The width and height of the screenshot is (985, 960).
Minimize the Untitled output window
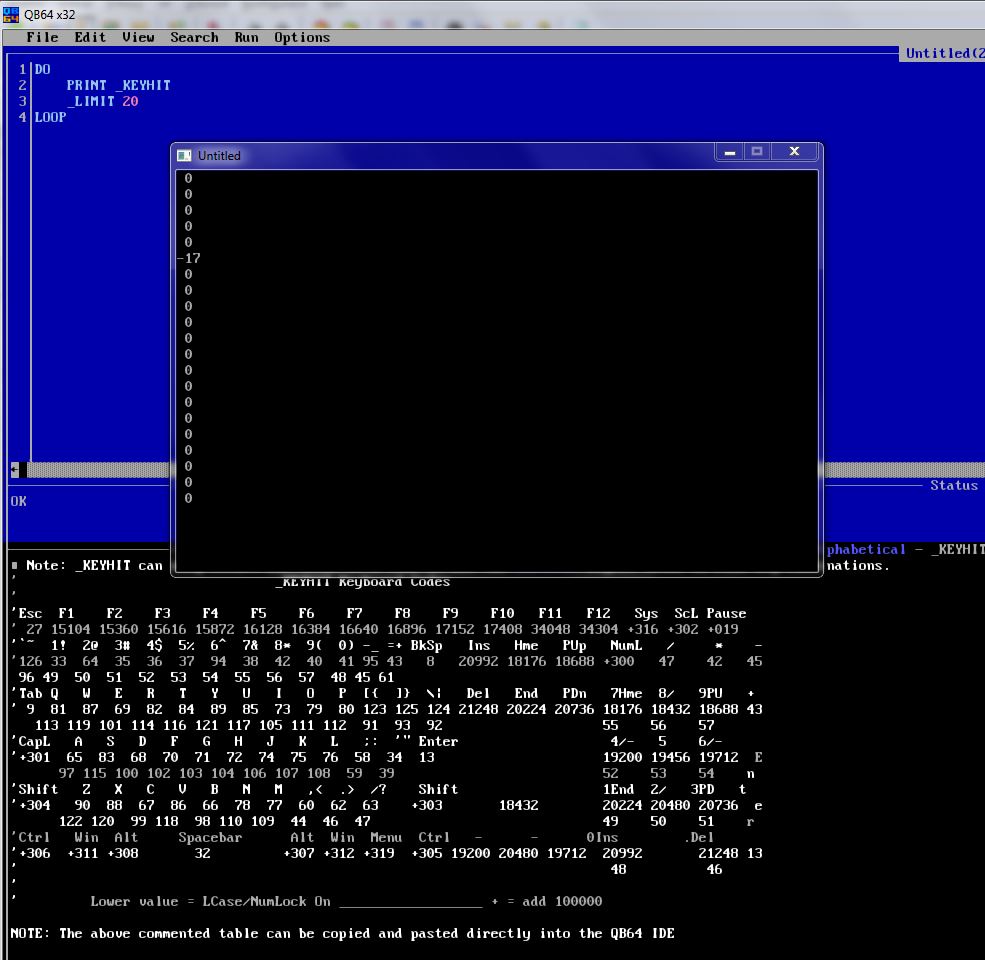click(x=729, y=152)
